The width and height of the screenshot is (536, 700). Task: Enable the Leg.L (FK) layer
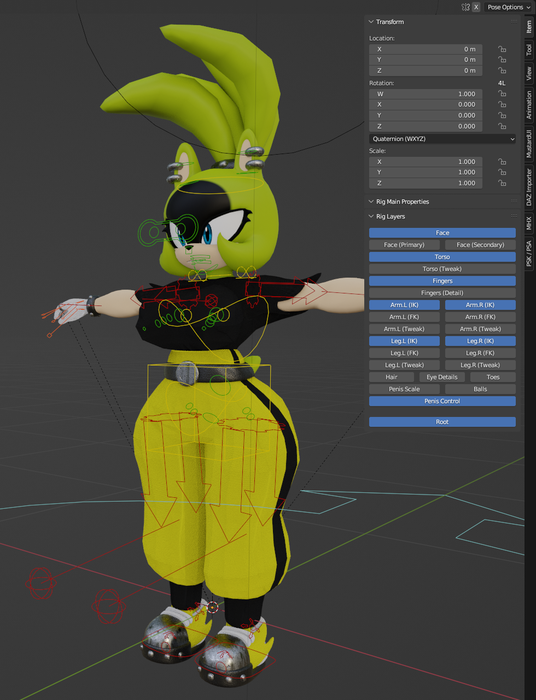pyautogui.click(x=404, y=353)
